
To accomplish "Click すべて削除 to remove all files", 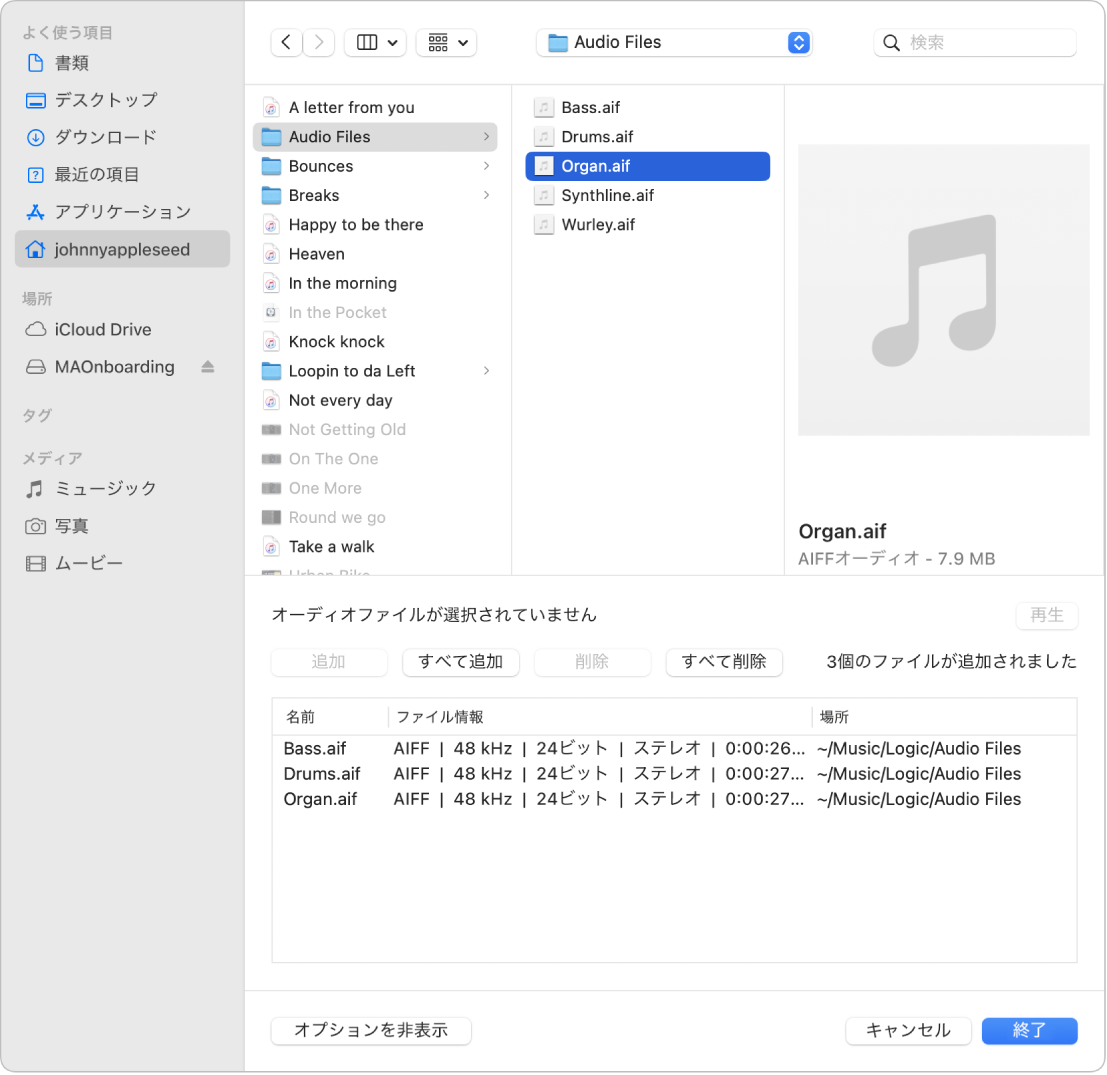I will (x=724, y=662).
